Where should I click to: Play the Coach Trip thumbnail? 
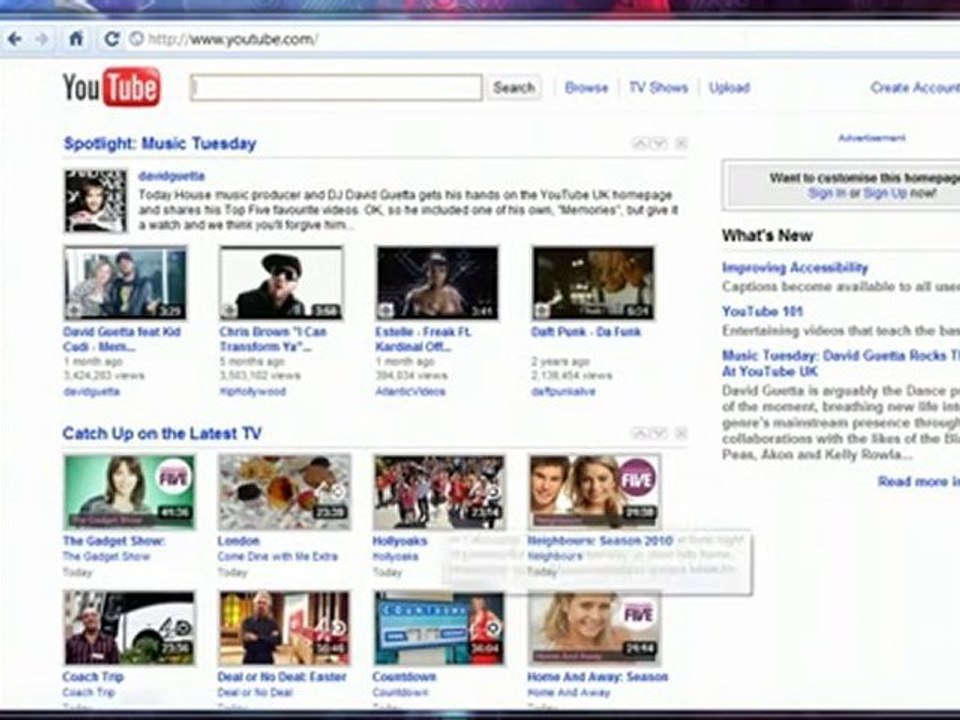(130, 628)
